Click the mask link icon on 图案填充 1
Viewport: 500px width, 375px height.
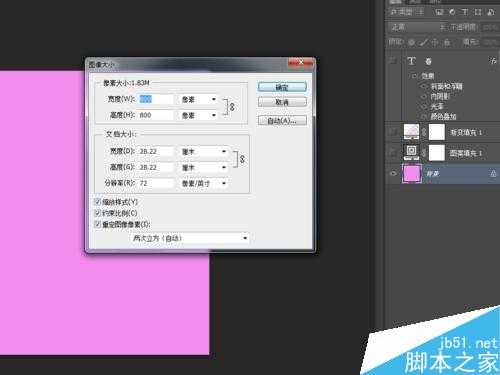coord(424,153)
